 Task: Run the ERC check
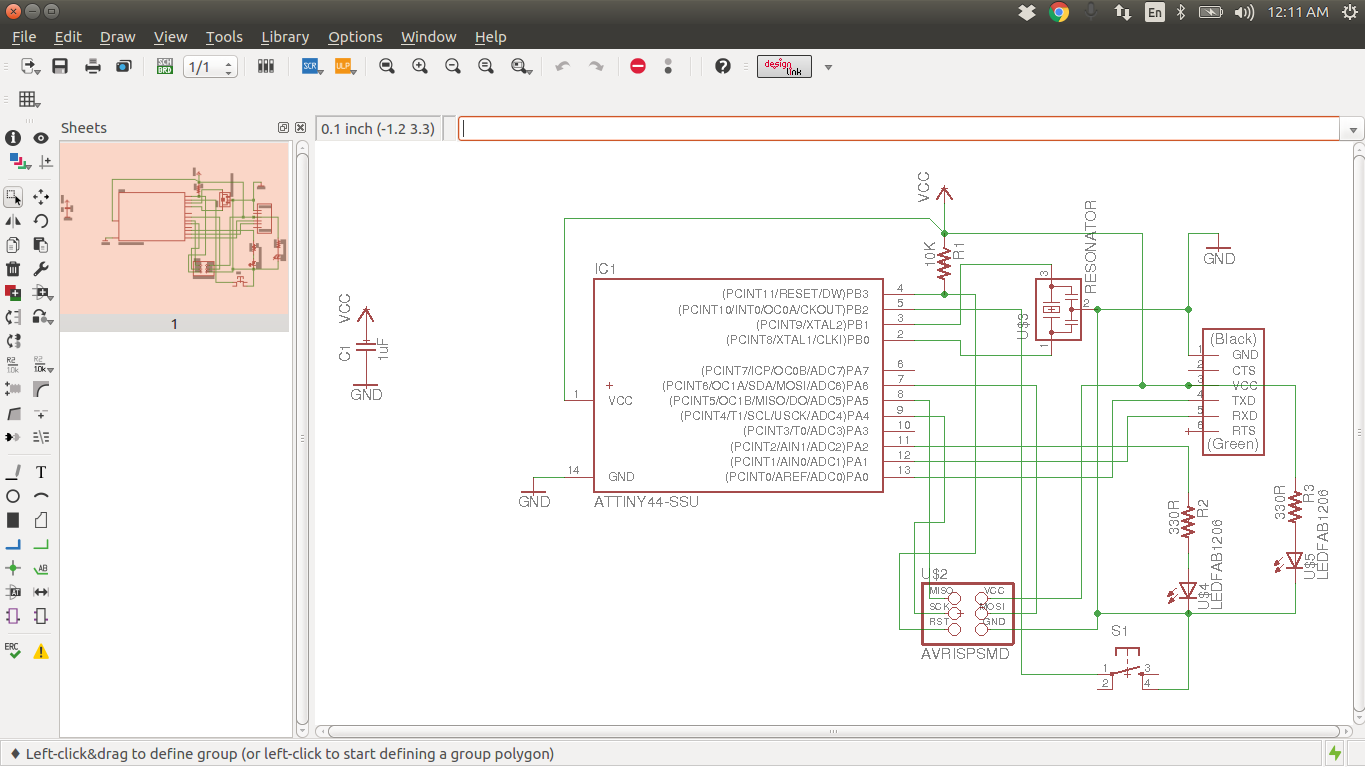(13, 650)
